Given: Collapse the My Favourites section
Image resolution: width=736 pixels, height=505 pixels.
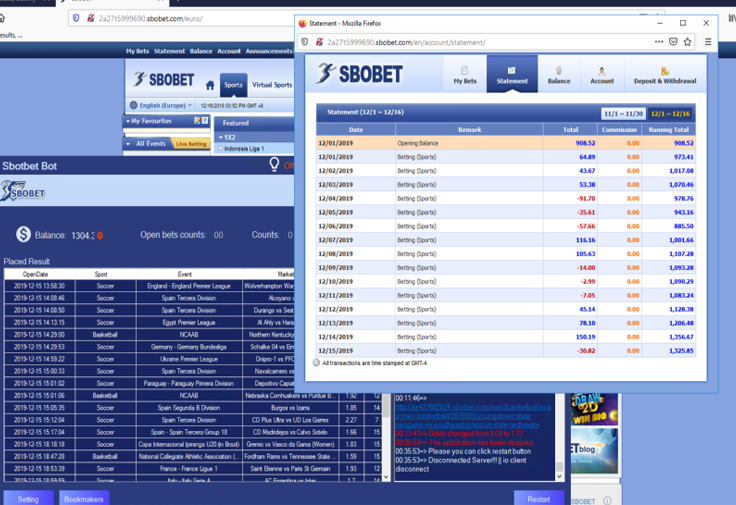Looking at the screenshot, I should pos(128,121).
